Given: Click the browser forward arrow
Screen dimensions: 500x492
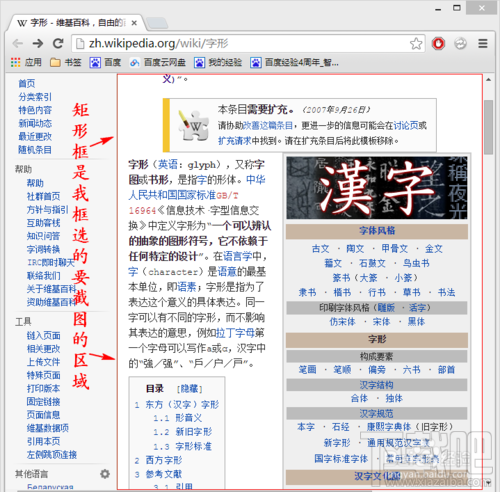Looking at the screenshot, I should [x=38, y=43].
